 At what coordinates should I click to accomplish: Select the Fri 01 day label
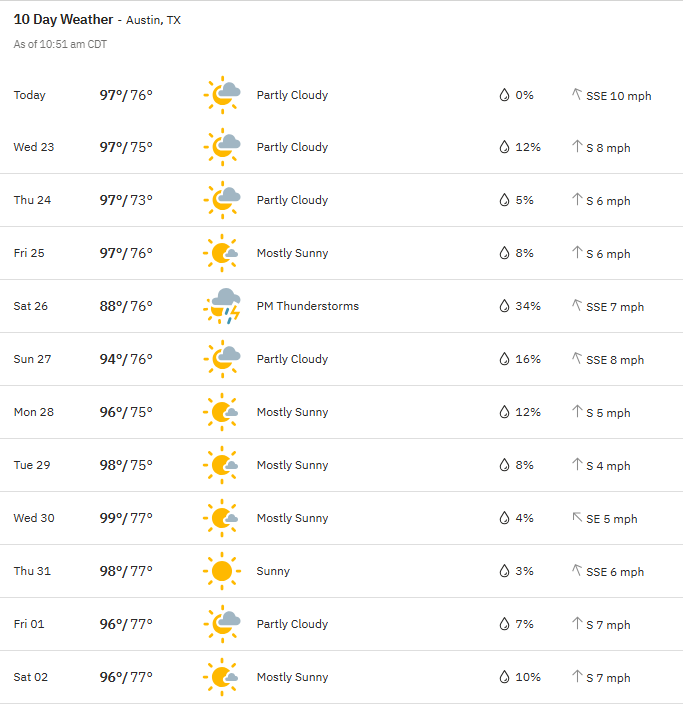tap(29, 624)
